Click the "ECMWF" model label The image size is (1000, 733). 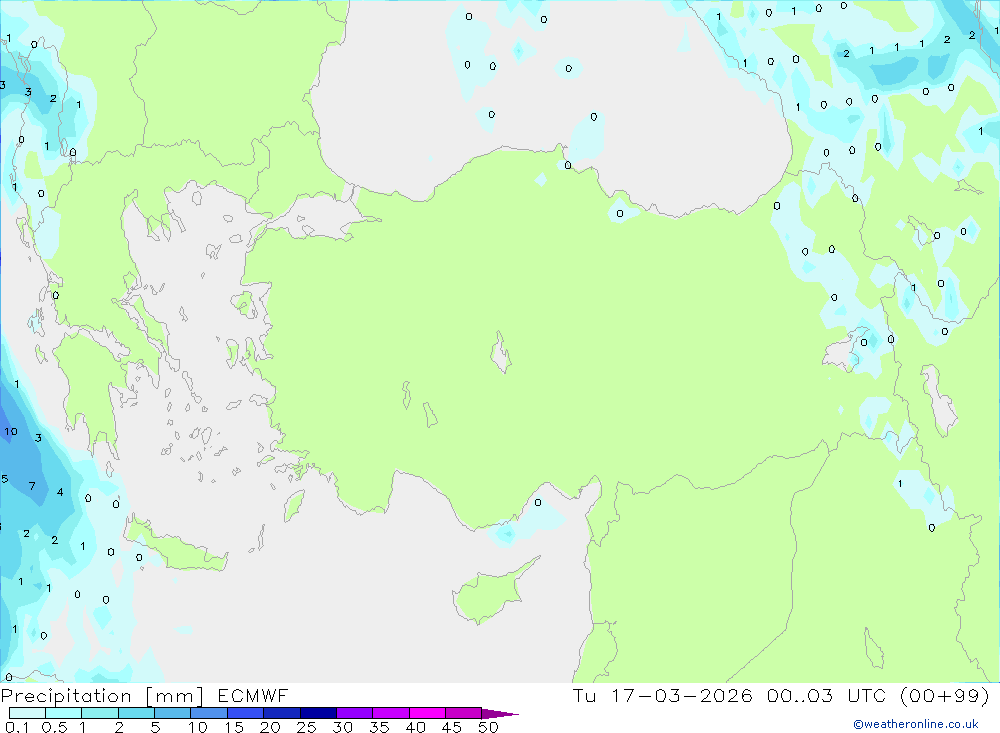[253, 695]
